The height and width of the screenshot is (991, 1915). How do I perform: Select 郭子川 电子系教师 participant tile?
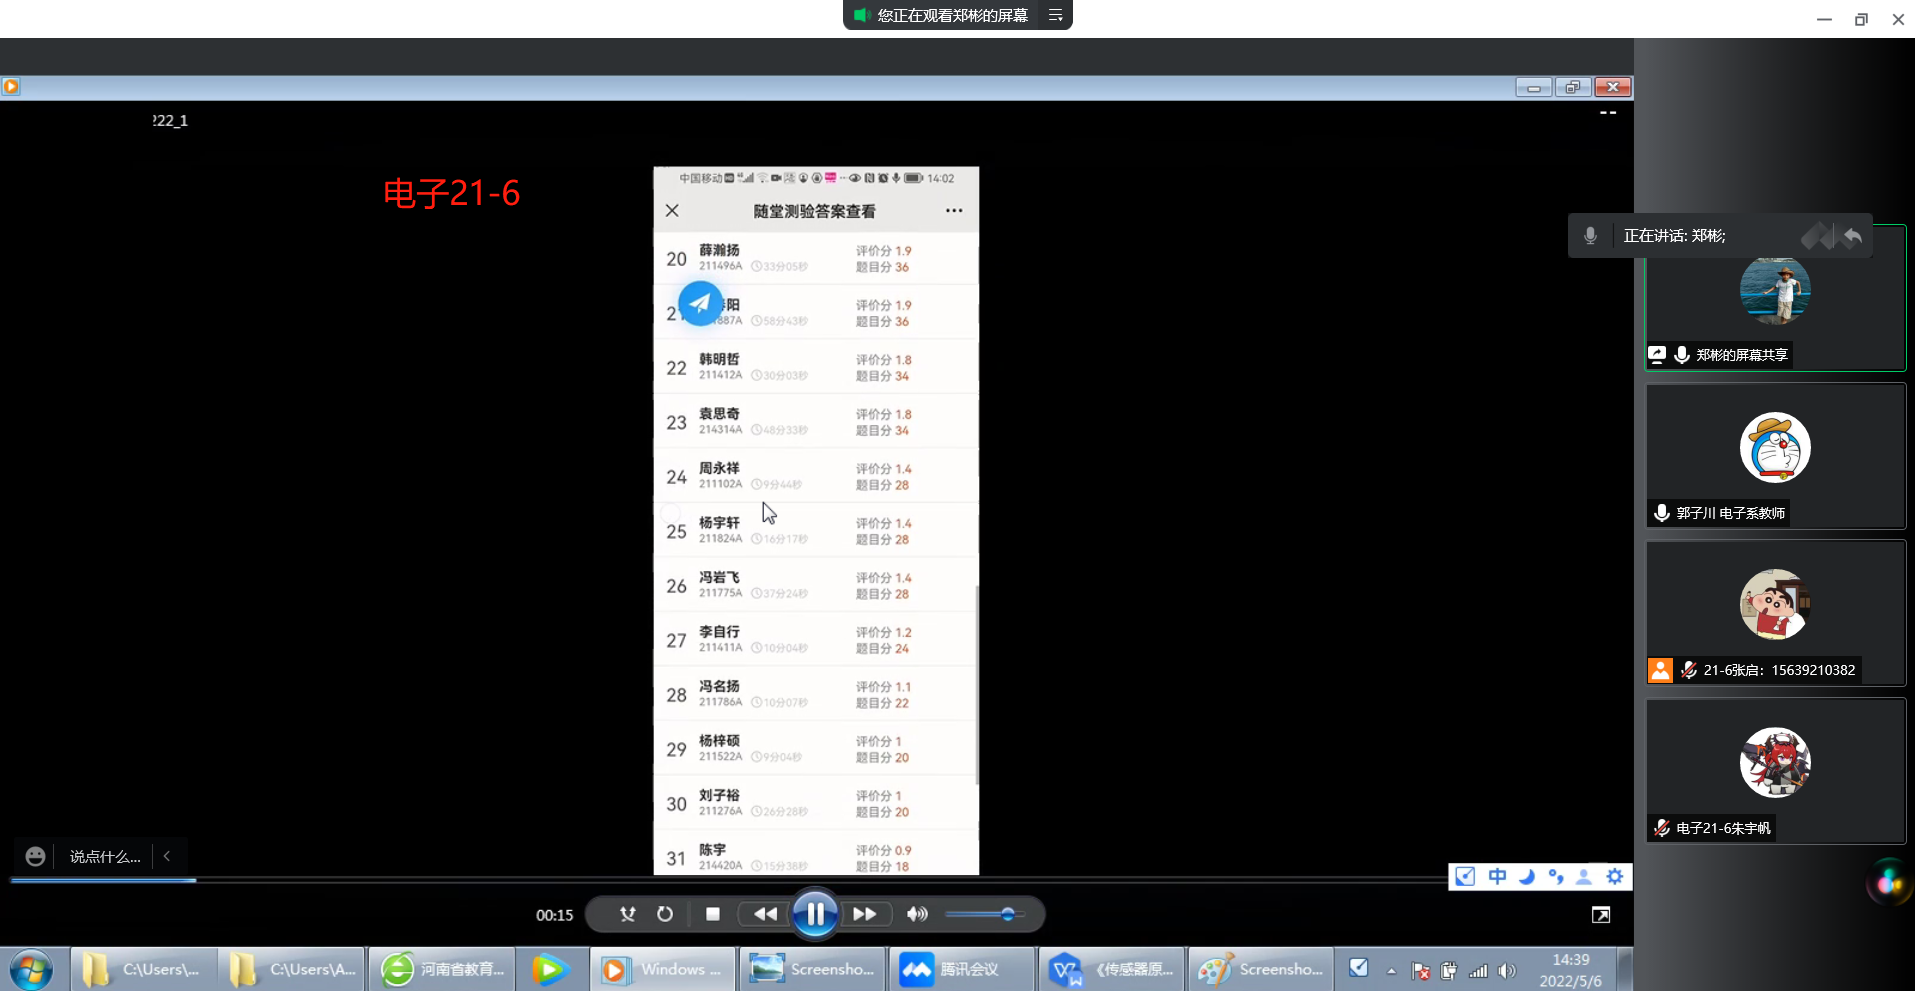(x=1775, y=456)
